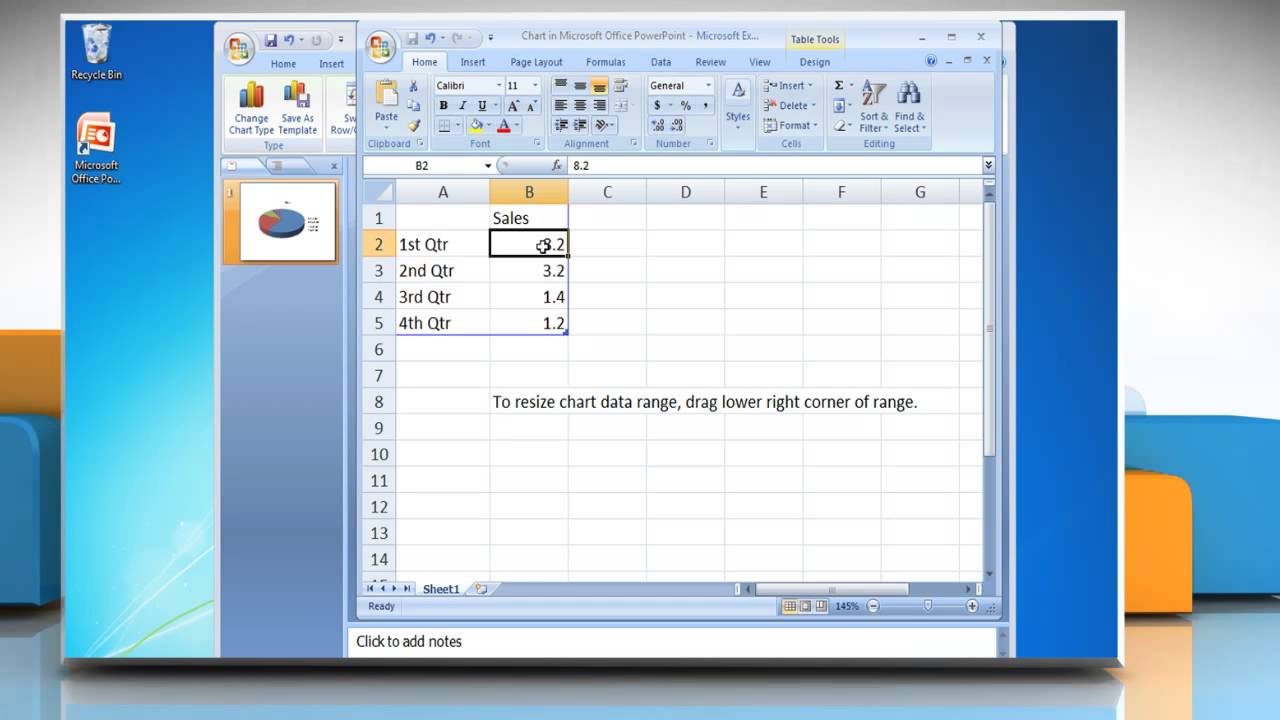
Task: Open the Table Tools Design tab
Action: point(815,62)
